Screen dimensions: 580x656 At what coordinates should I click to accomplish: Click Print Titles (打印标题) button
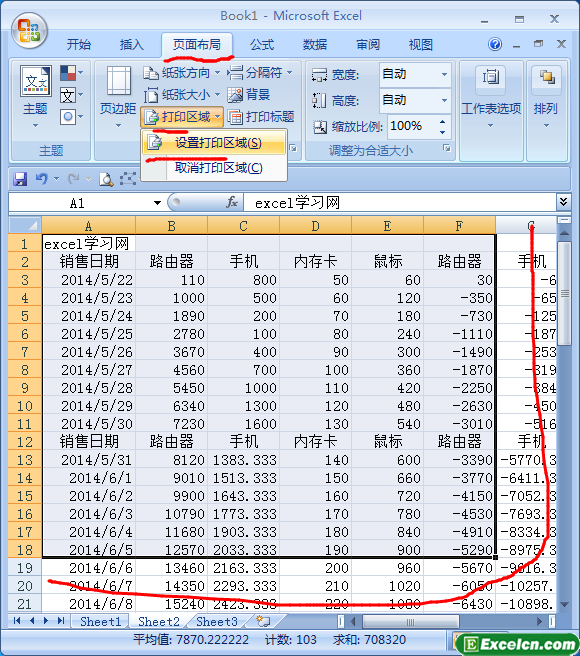[261, 117]
